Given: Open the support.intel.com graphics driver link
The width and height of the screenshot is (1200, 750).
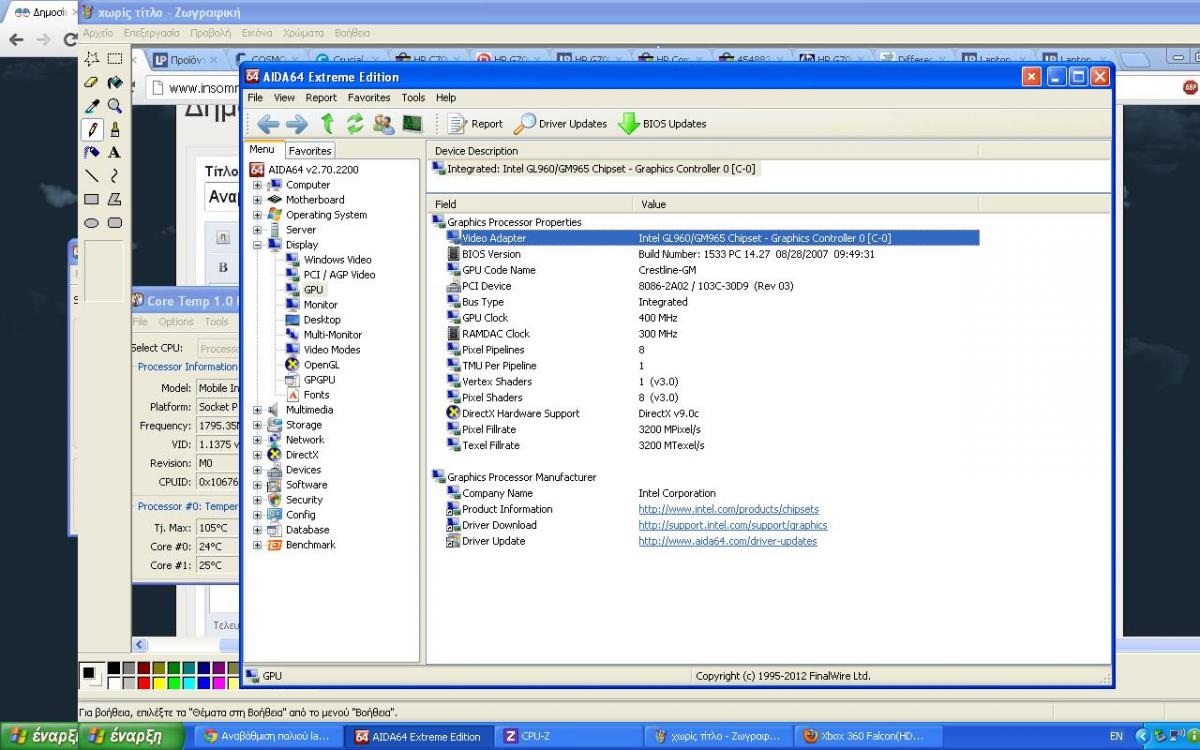Looking at the screenshot, I should click(x=733, y=525).
